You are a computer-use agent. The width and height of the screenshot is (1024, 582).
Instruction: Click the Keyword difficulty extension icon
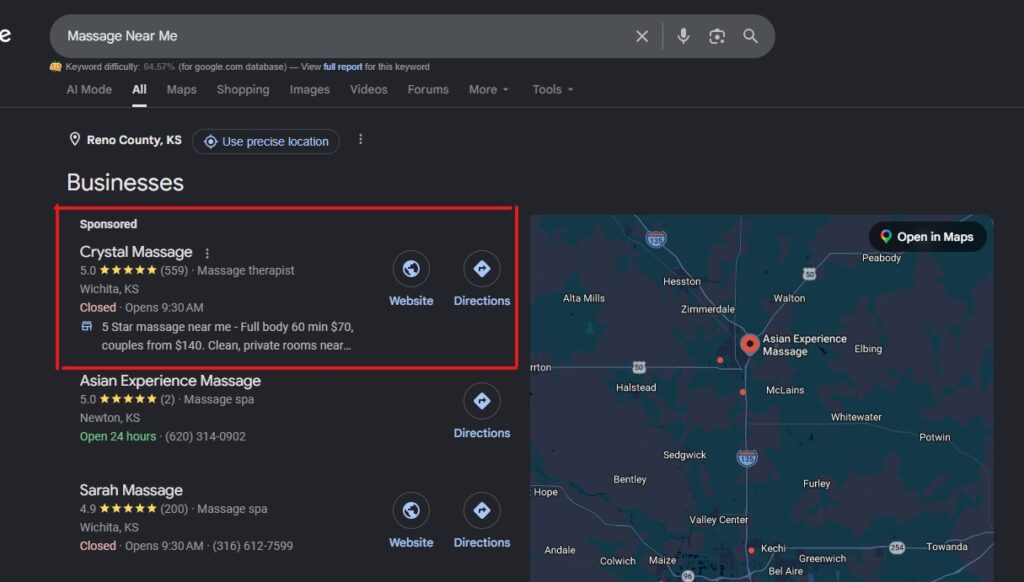(x=56, y=67)
